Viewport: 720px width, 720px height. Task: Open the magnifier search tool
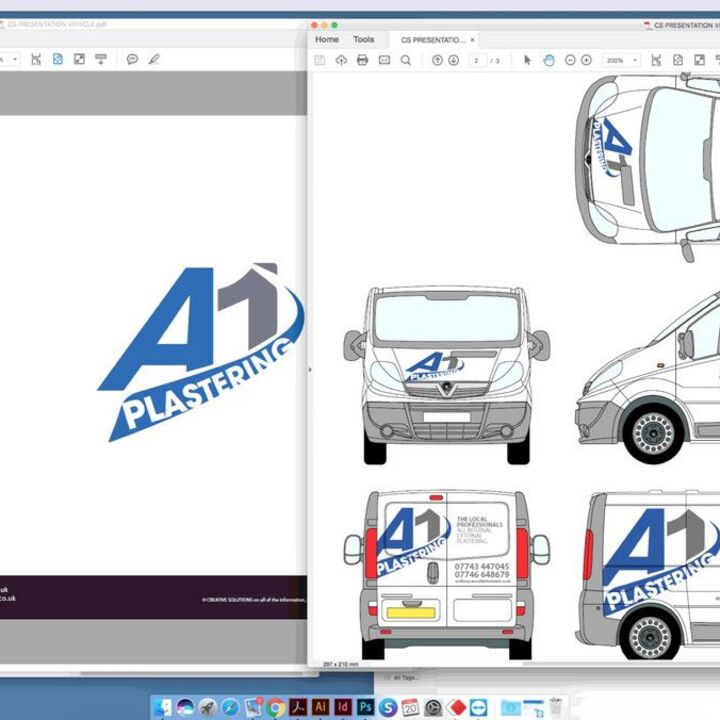pos(406,60)
